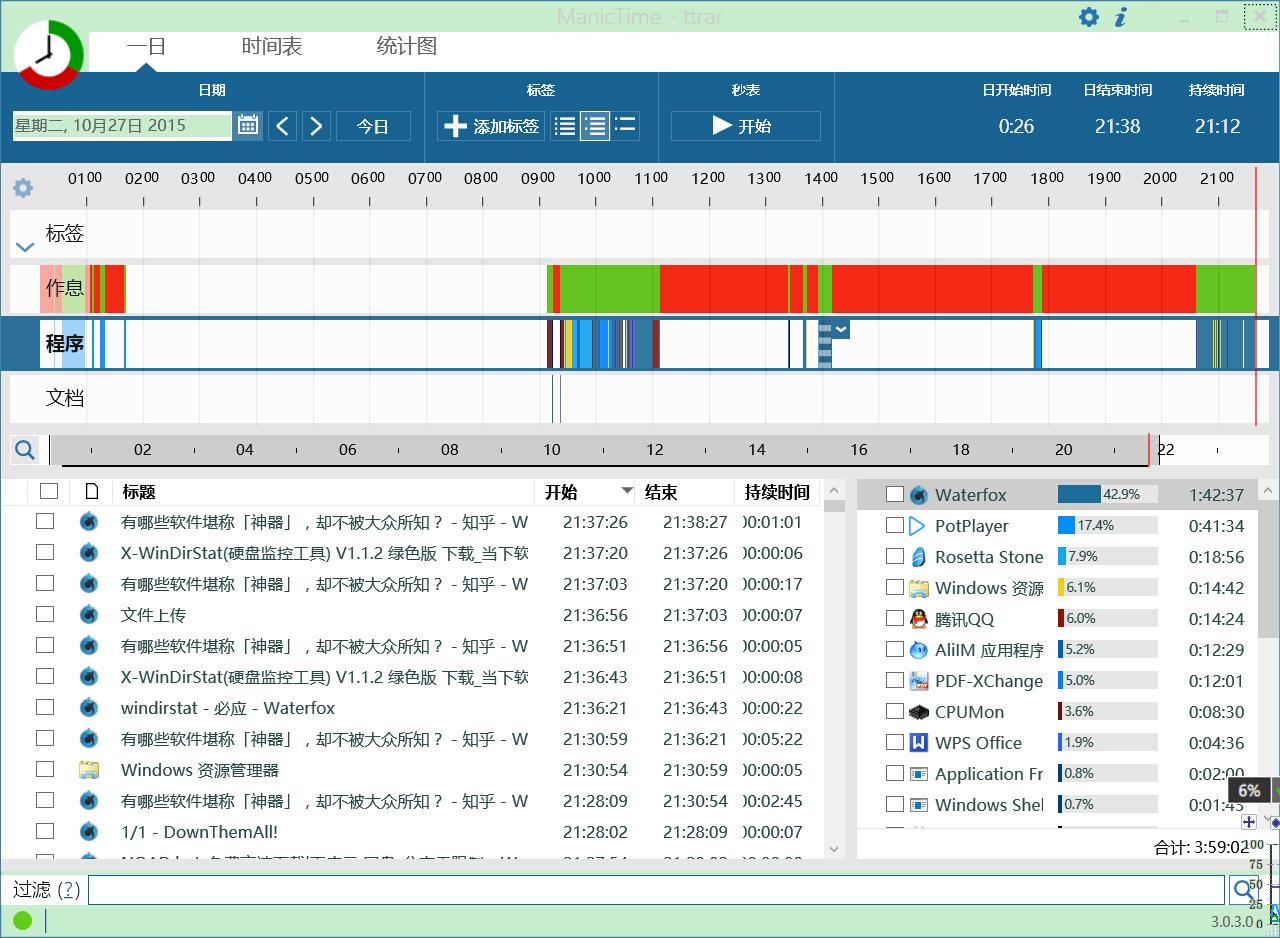The image size is (1280, 938).
Task: Go to next day arrow
Action: 316,126
